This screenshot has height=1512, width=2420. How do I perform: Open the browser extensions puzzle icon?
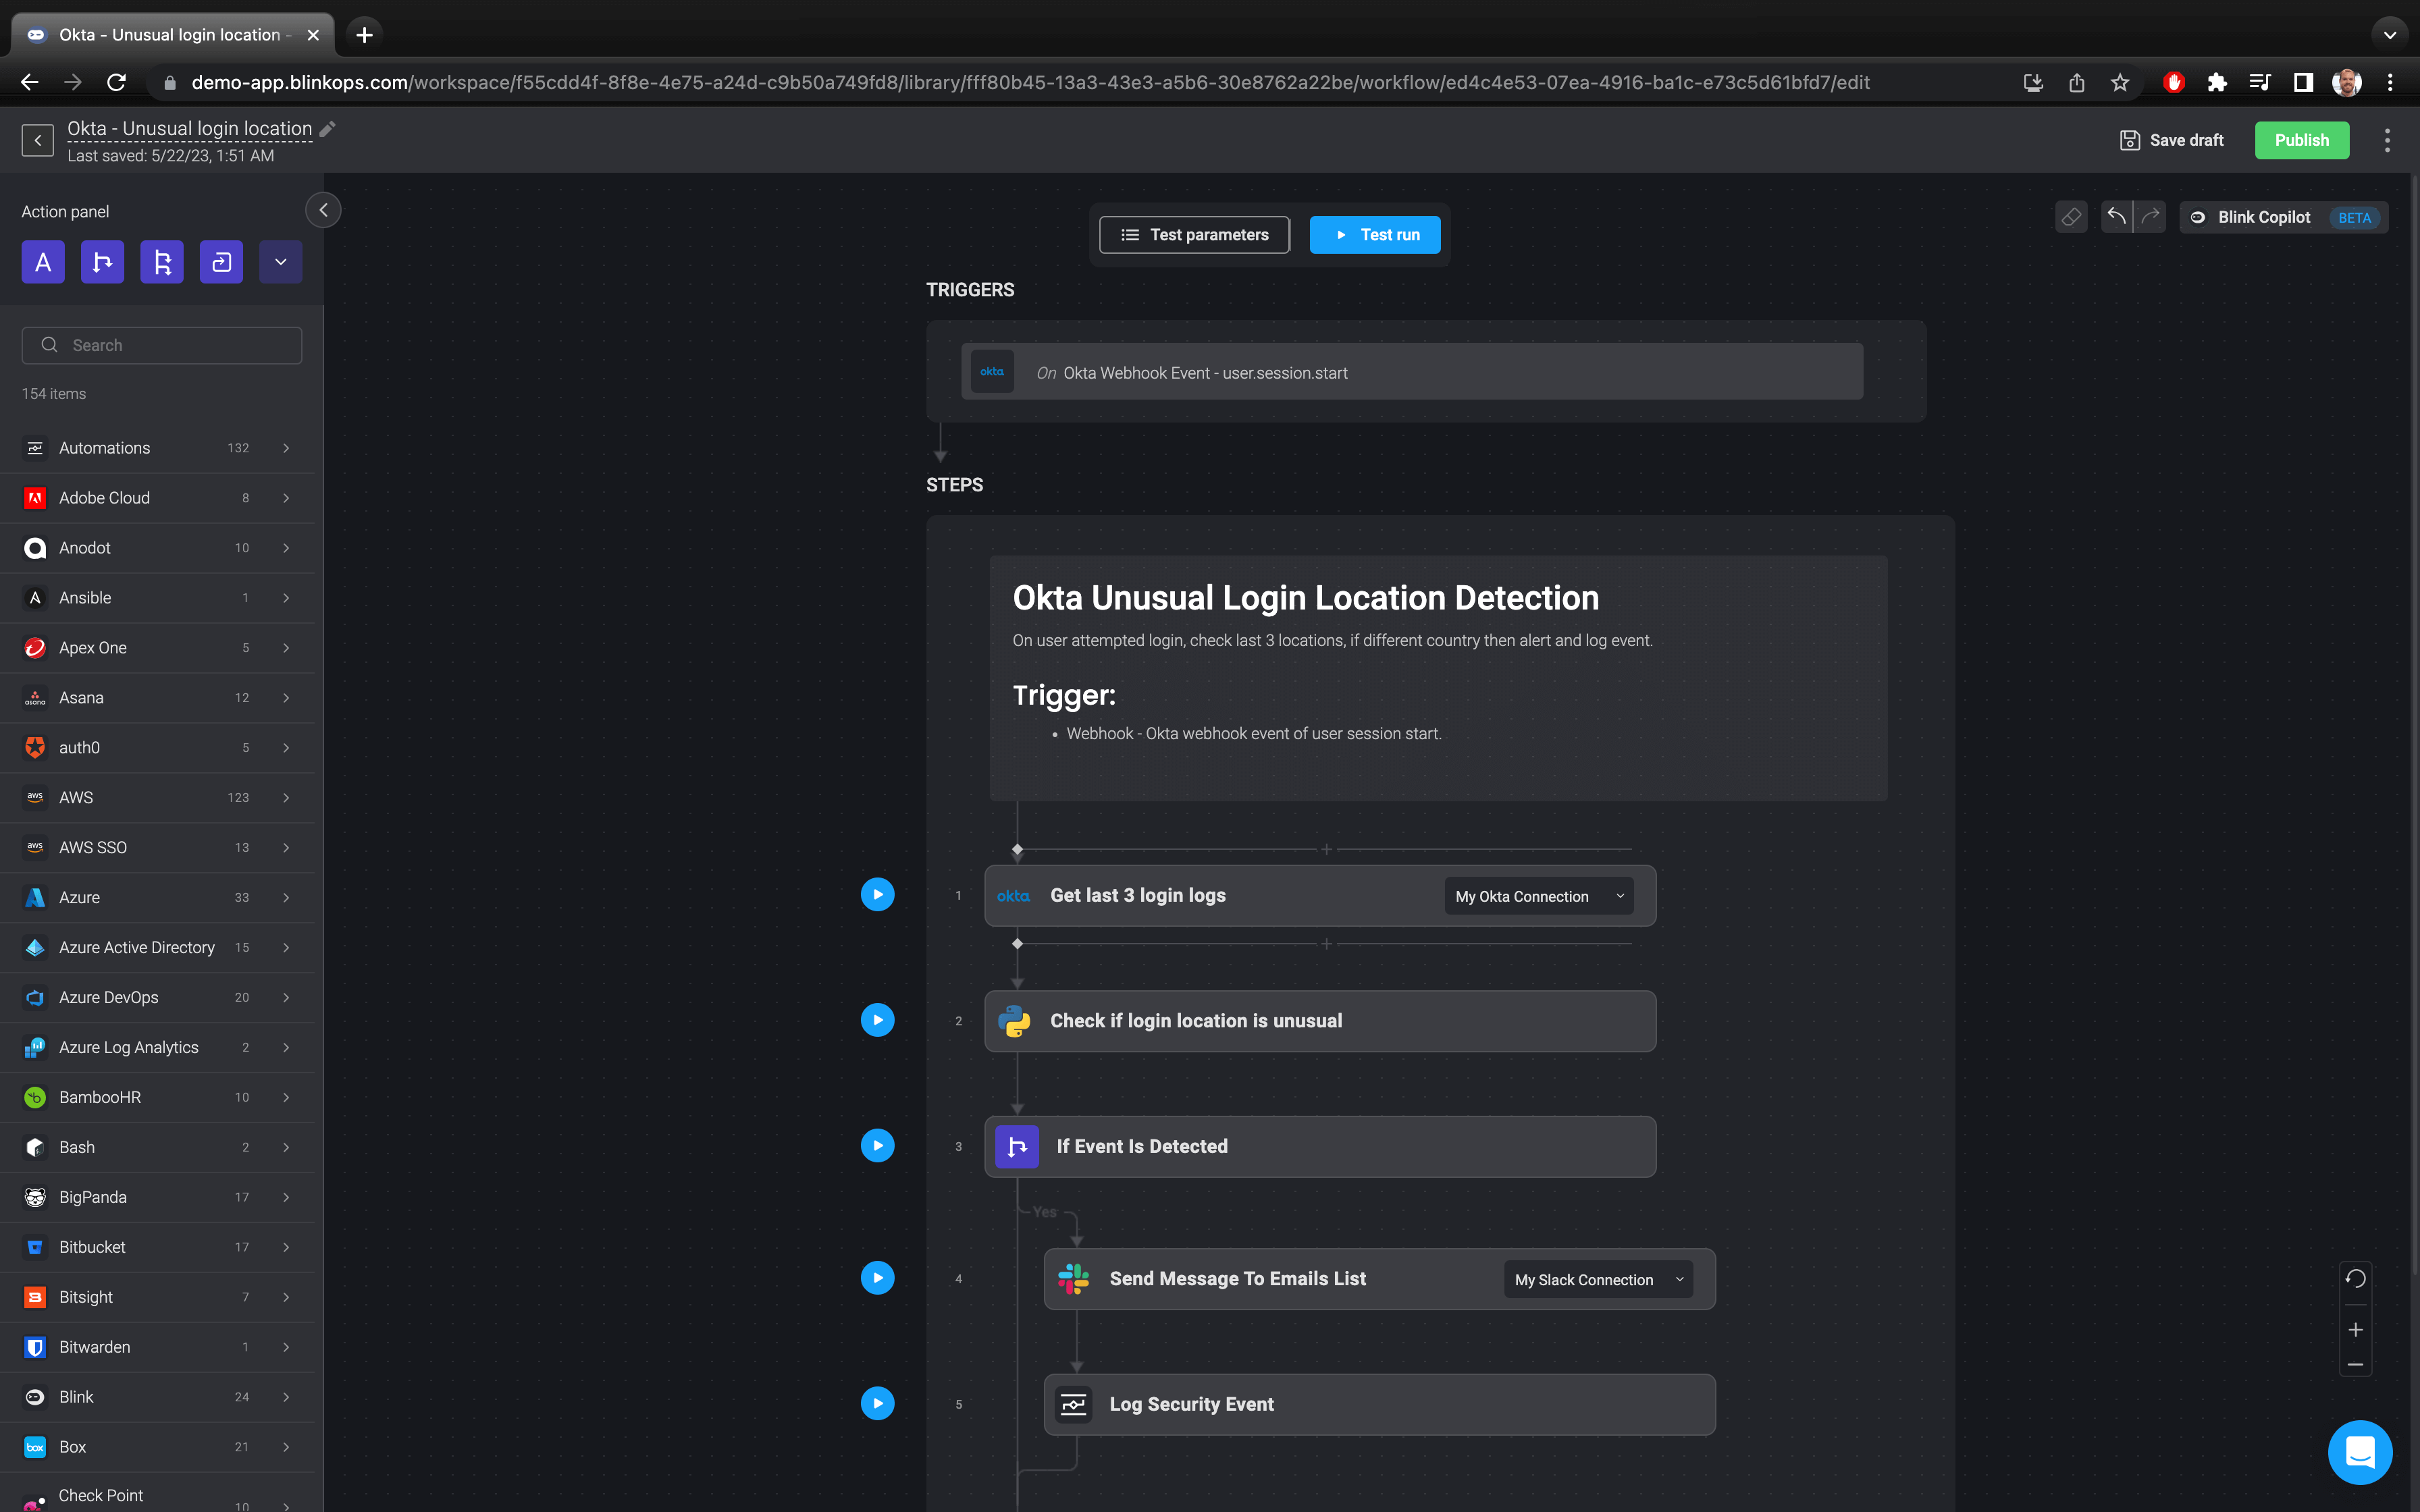coord(2216,83)
